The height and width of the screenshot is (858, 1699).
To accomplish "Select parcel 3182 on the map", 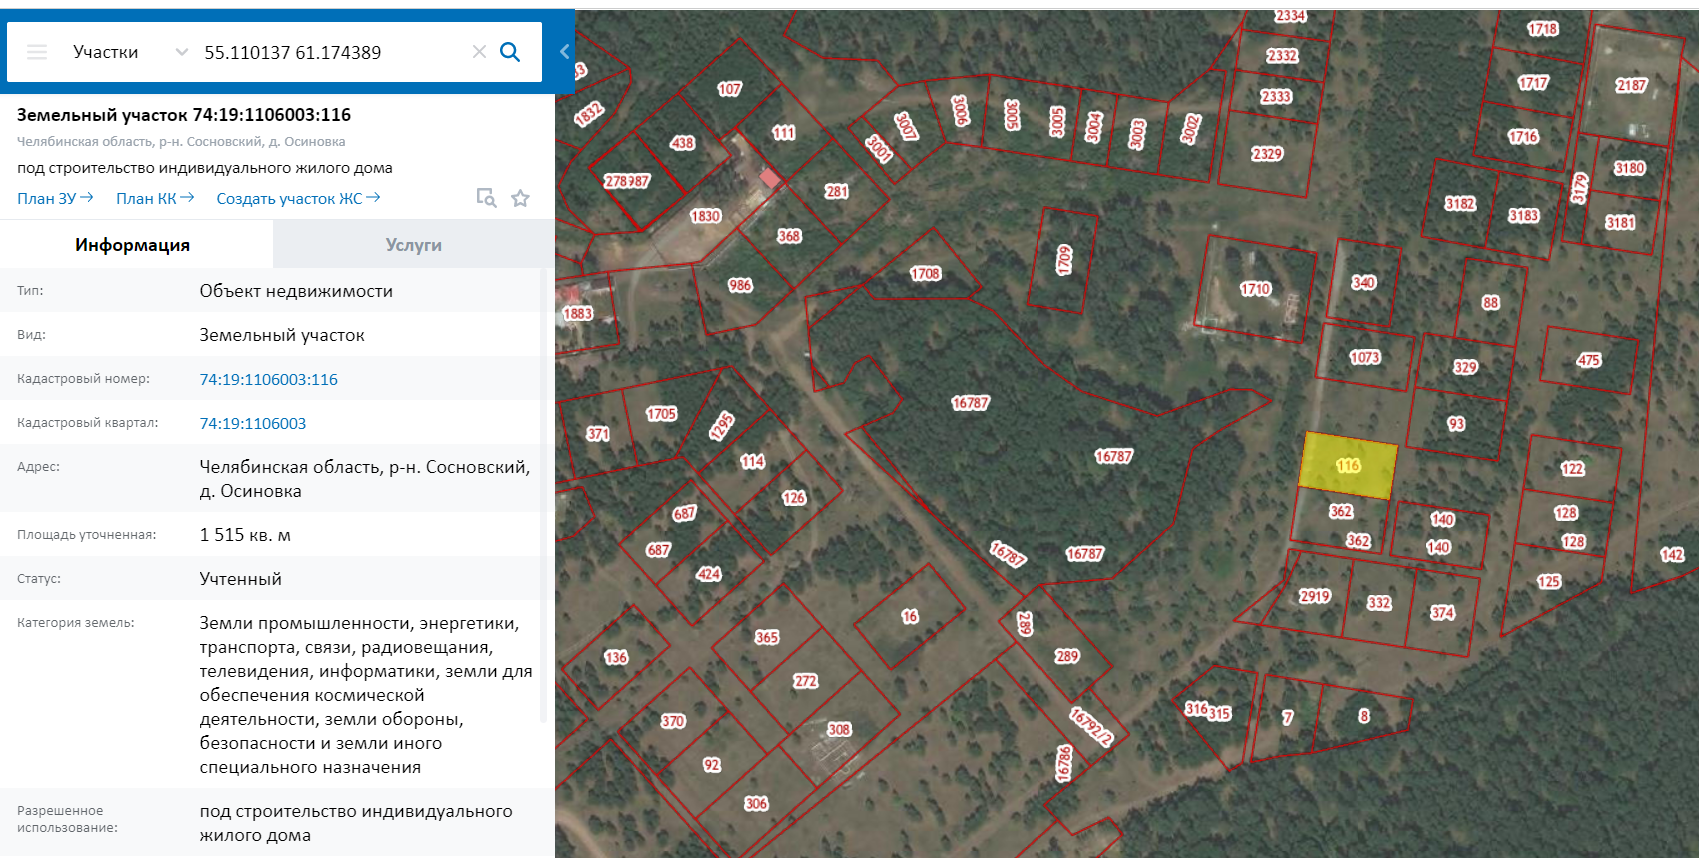I will 1460,204.
